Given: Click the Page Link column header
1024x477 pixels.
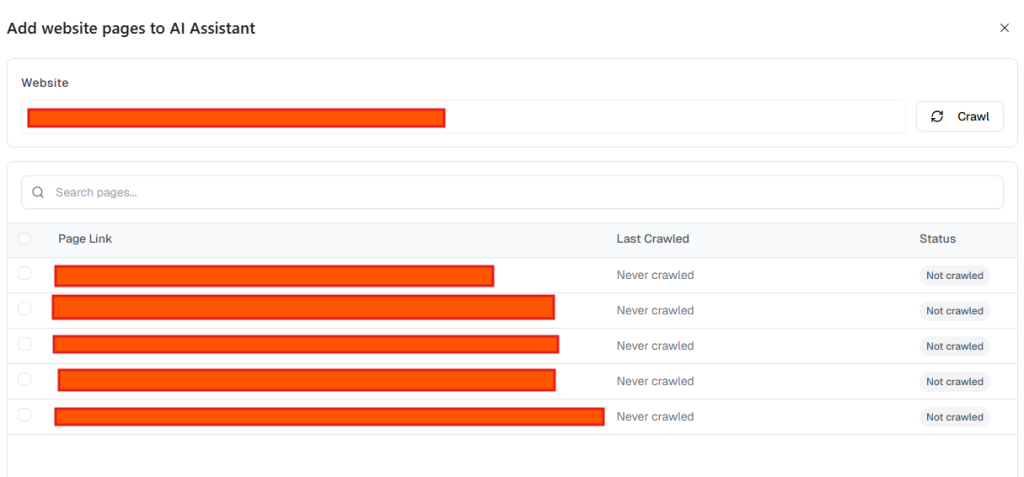Looking at the screenshot, I should 85,239.
